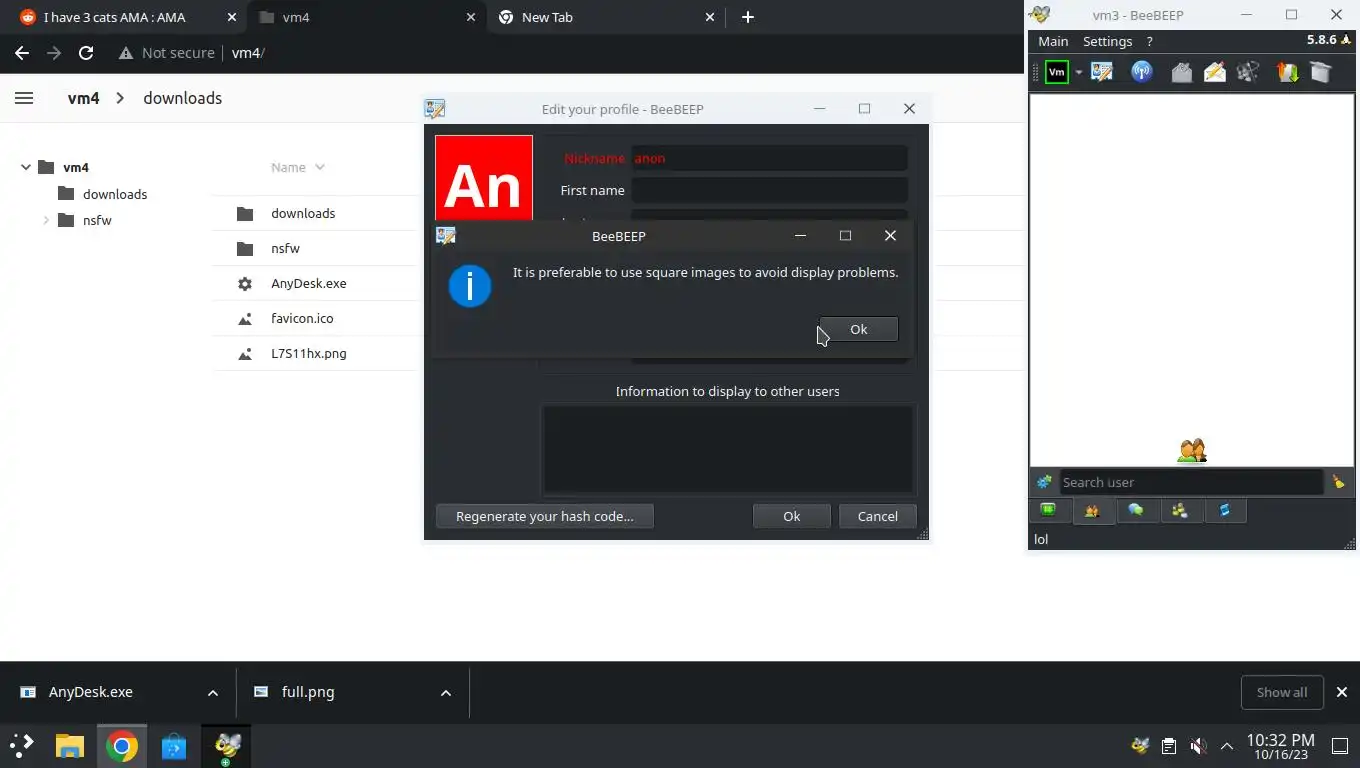The image size is (1360, 768).
Task: Click the grayed group chat icon in vm3 toolbar
Action: 1247,72
